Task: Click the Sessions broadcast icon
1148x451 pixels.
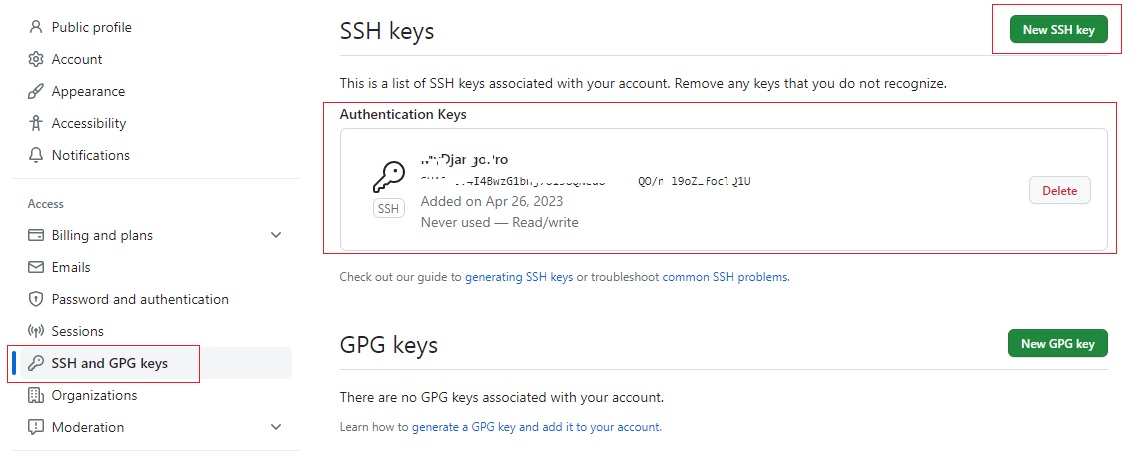Action: [x=36, y=331]
